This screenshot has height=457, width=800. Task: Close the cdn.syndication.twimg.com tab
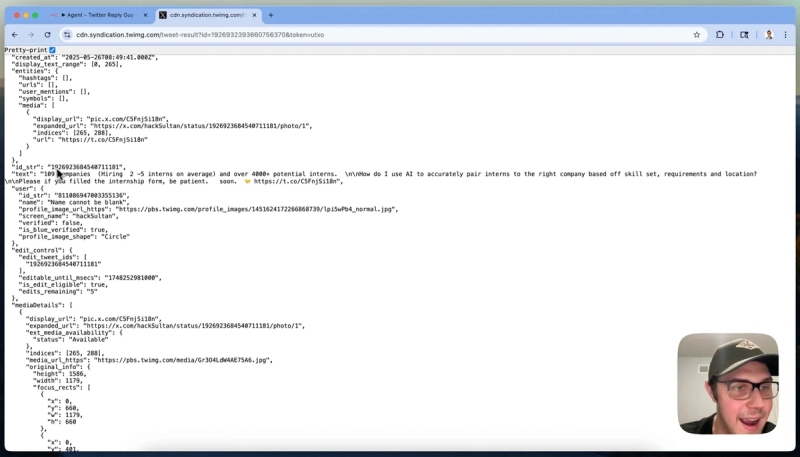tap(255, 15)
